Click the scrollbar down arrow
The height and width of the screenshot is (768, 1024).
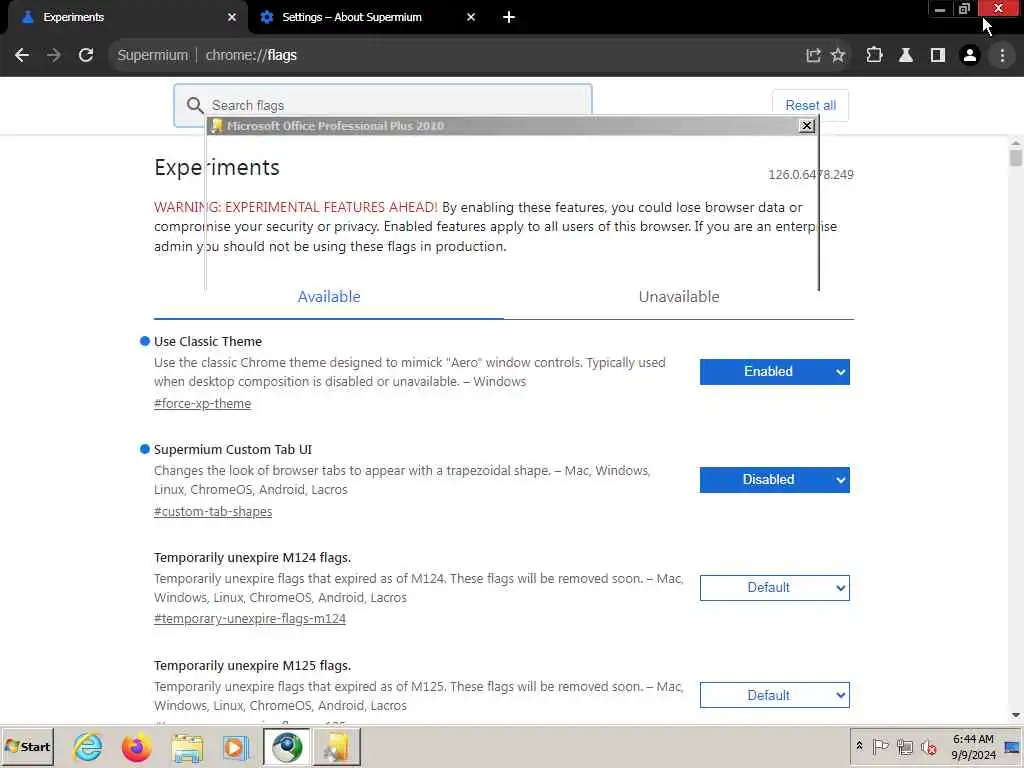(x=1016, y=716)
